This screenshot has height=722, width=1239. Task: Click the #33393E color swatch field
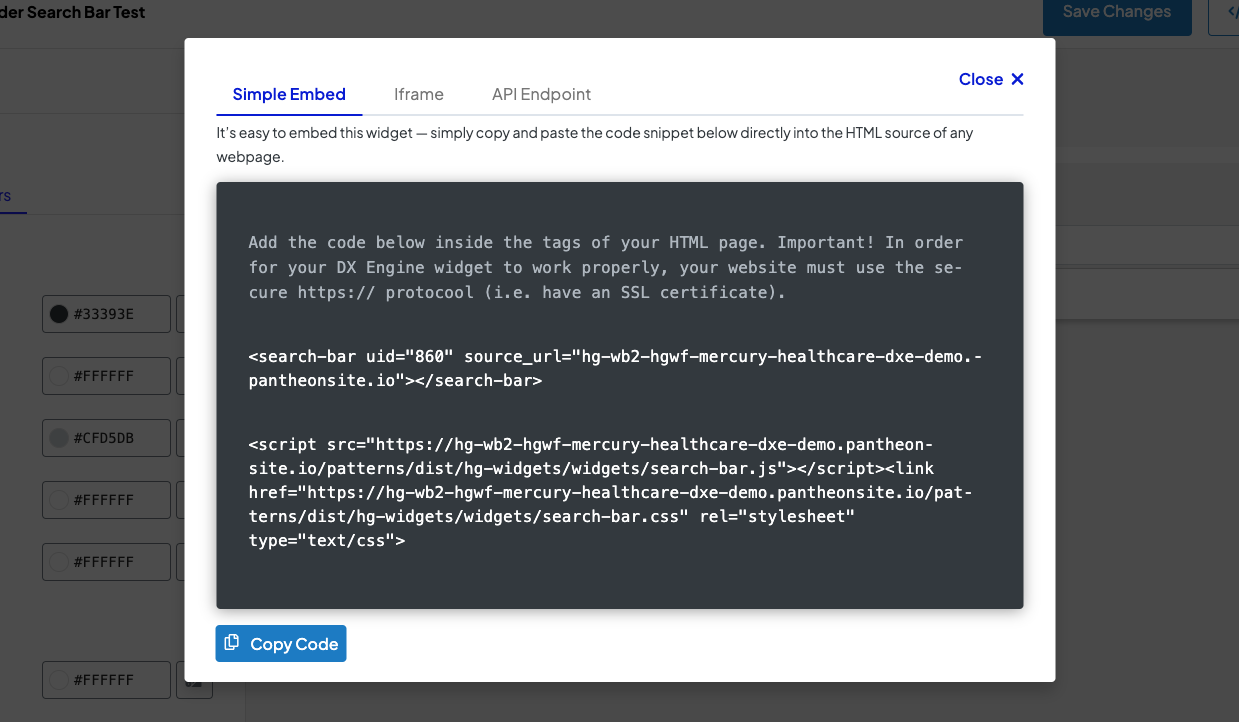click(106, 313)
